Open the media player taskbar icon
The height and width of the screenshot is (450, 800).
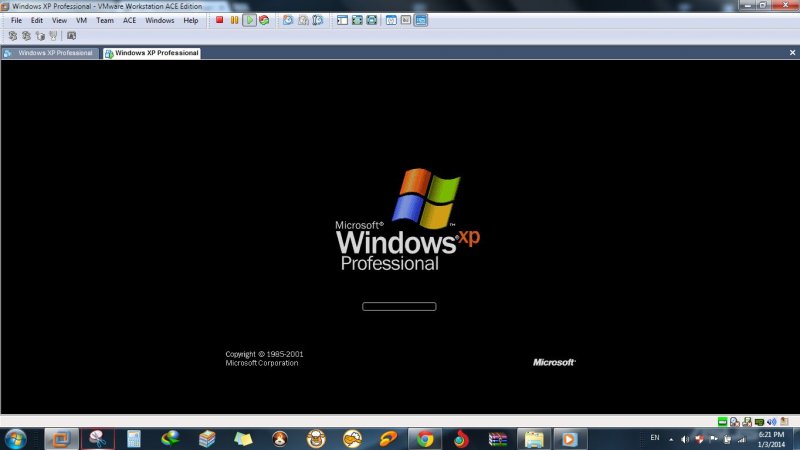[570, 439]
